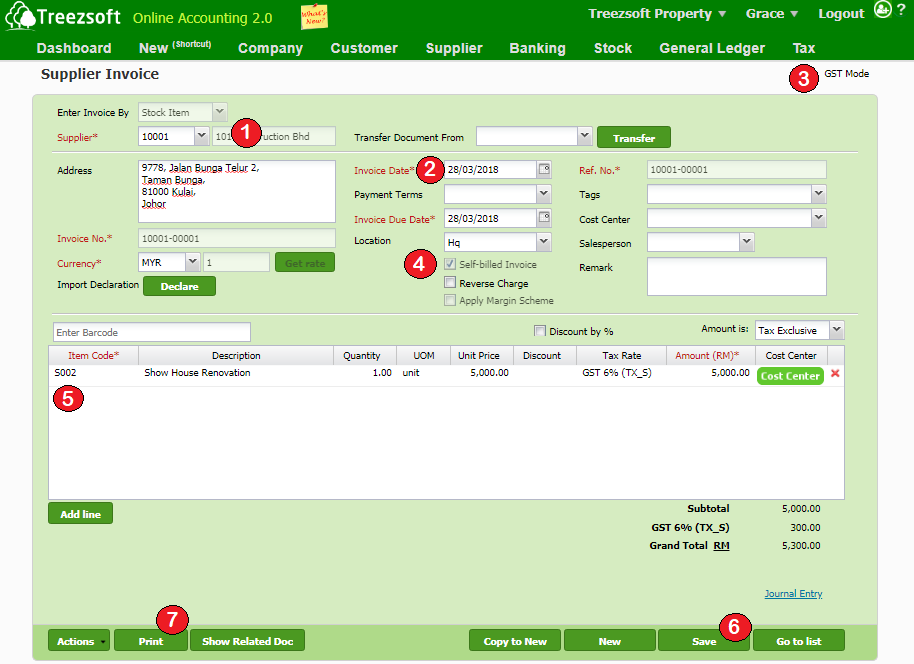
Task: Open the Cost Center dropdown in header
Action: [x=818, y=218]
